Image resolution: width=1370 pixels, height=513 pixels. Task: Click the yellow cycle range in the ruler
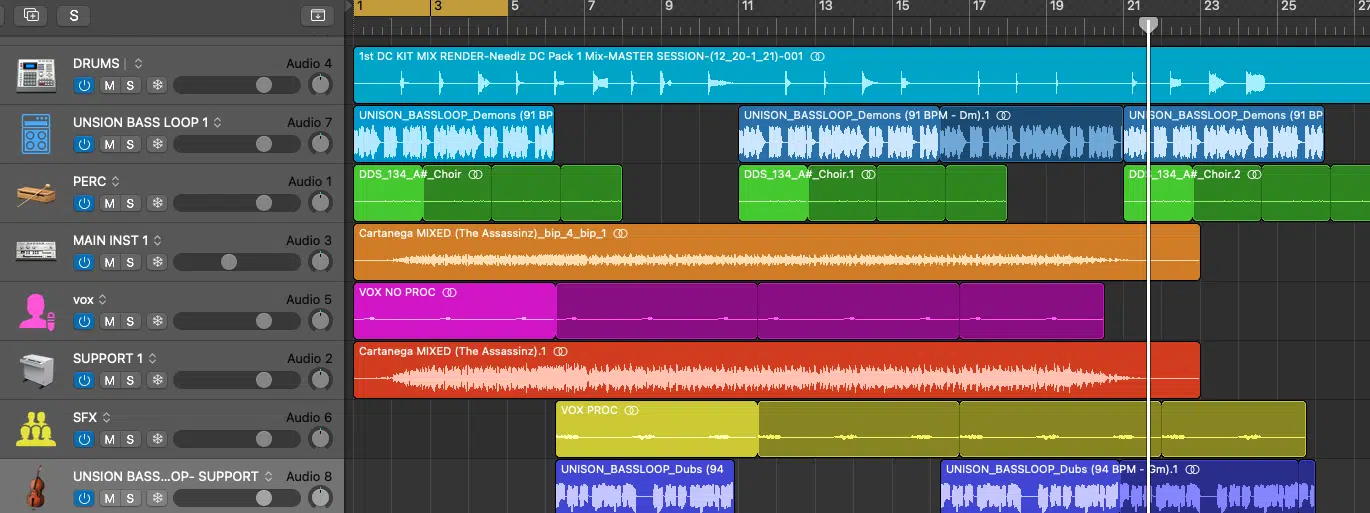(431, 7)
